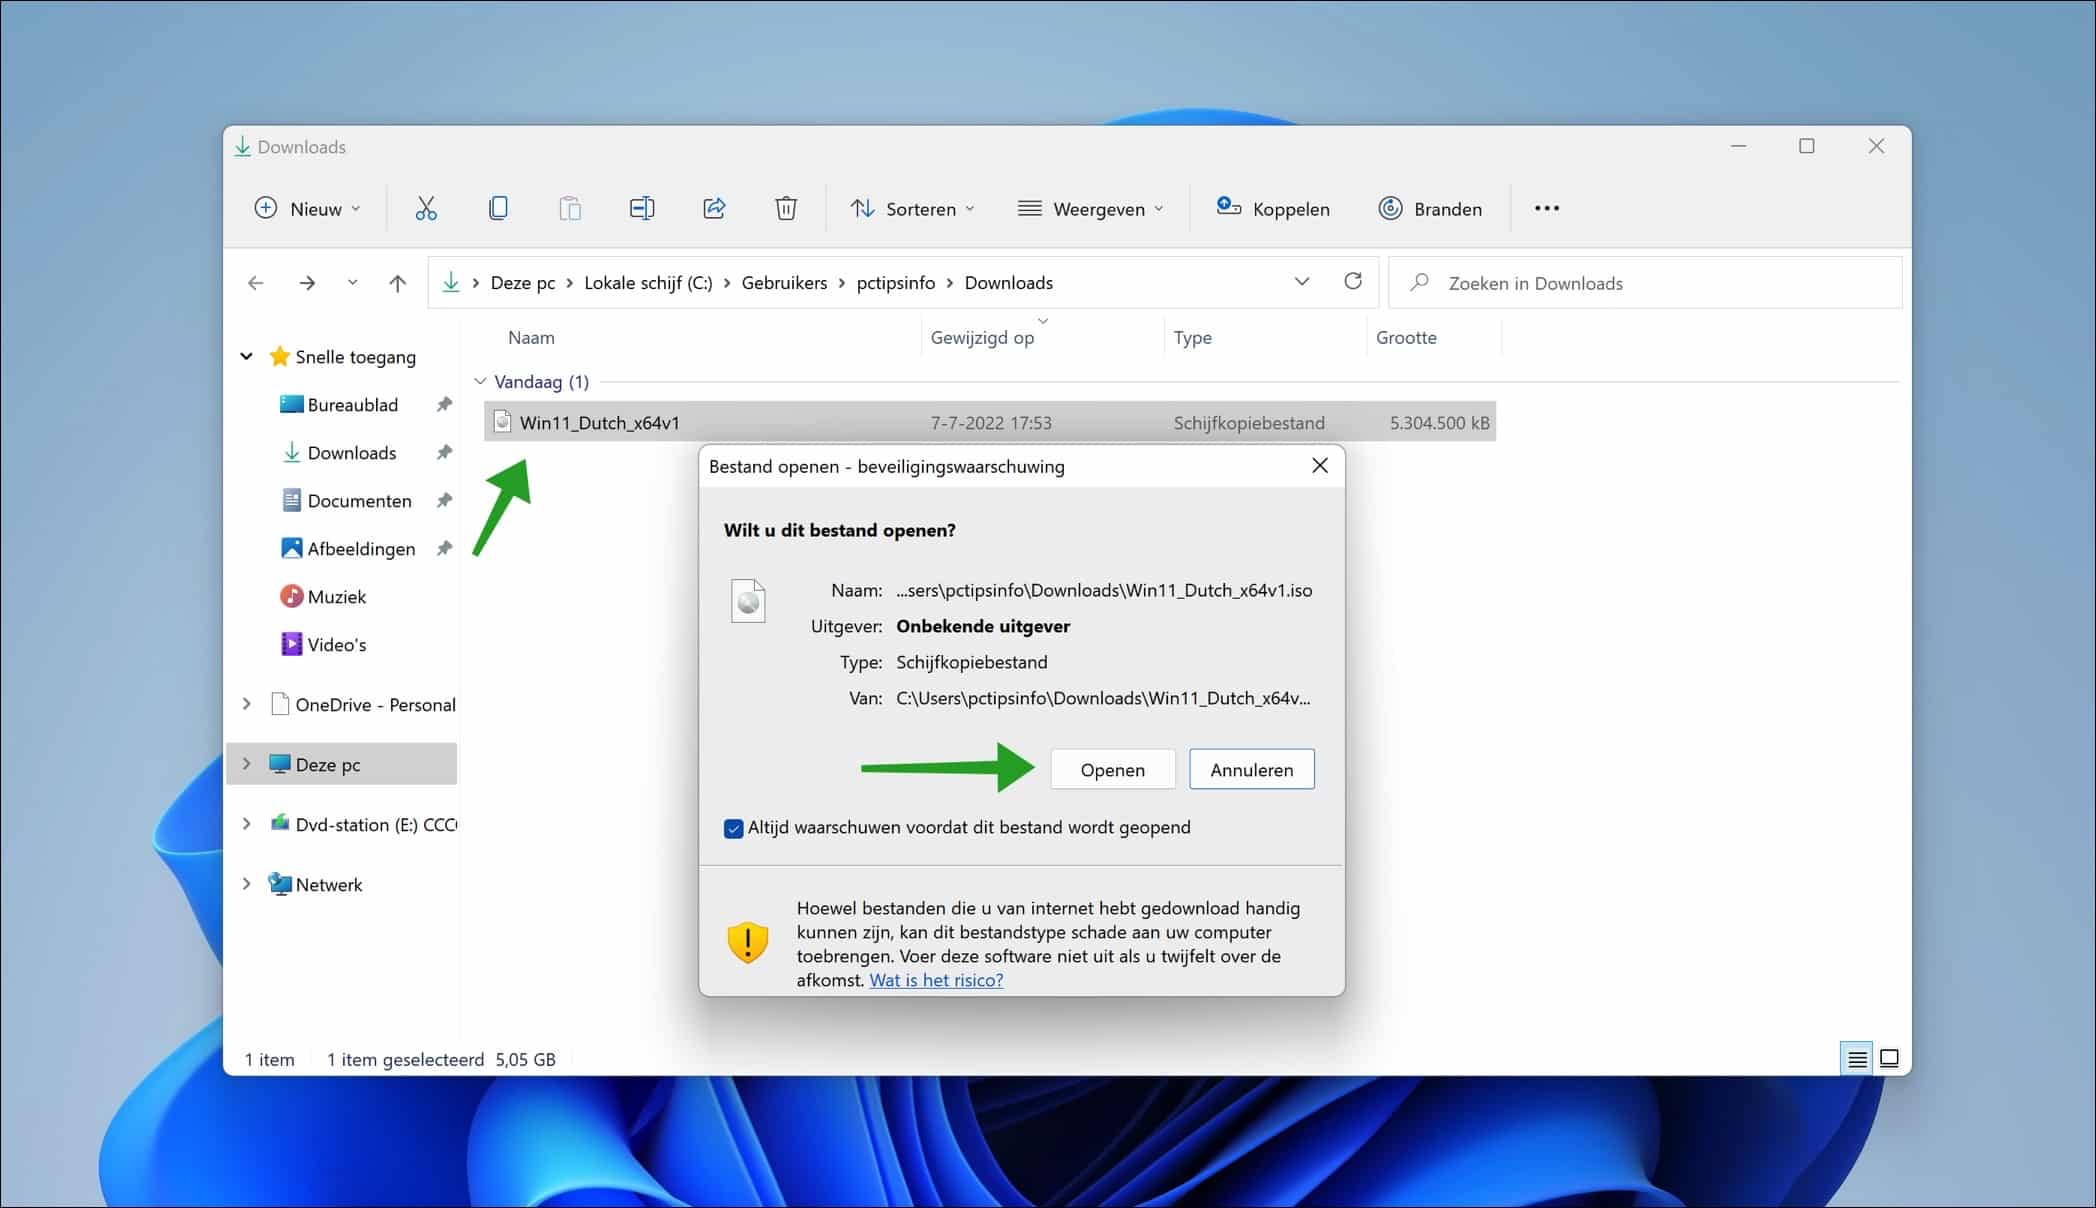Screen dimensions: 2096x1208
Task: Collapse the Snelle toegang section
Action: pos(246,356)
